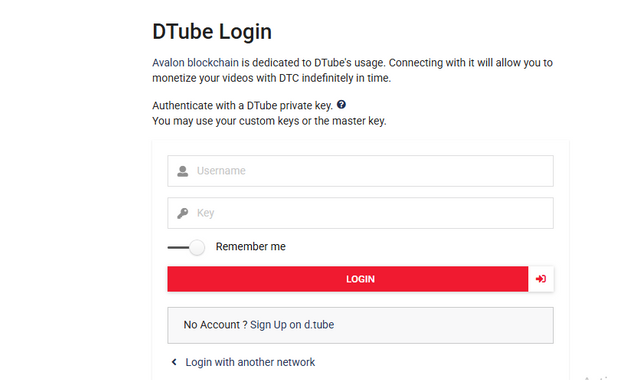Click the left chevron before Login with another network
Image resolution: width=624 pixels, height=380 pixels.
[x=174, y=362]
